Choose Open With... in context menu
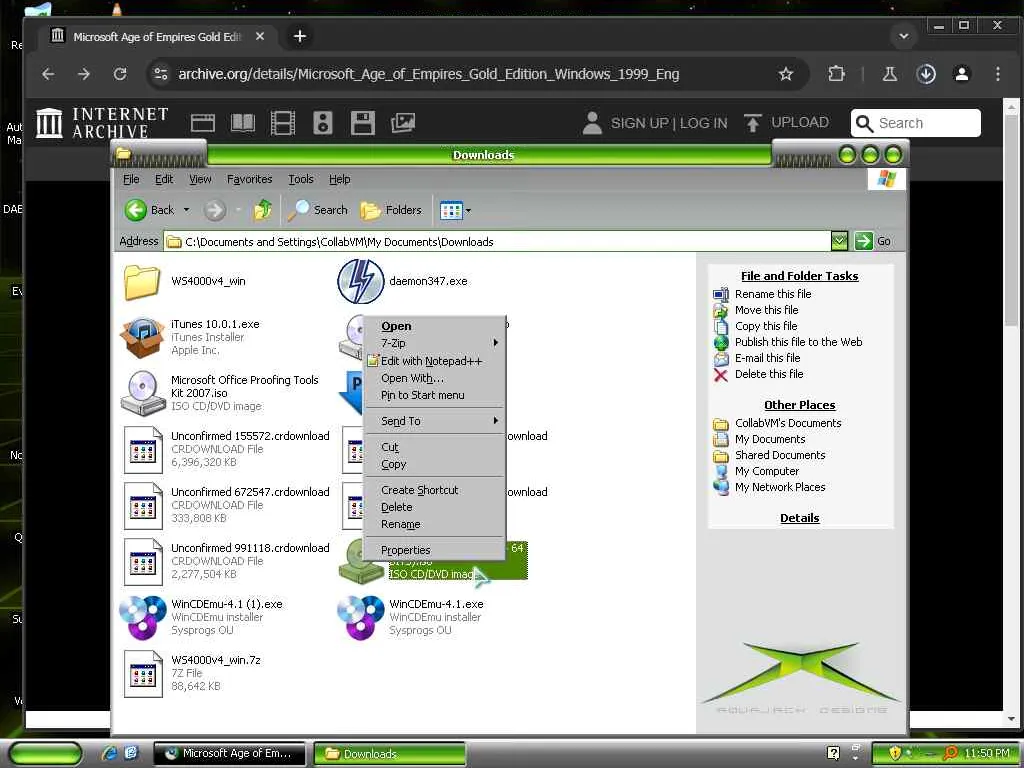The height and width of the screenshot is (768, 1024). [435, 378]
